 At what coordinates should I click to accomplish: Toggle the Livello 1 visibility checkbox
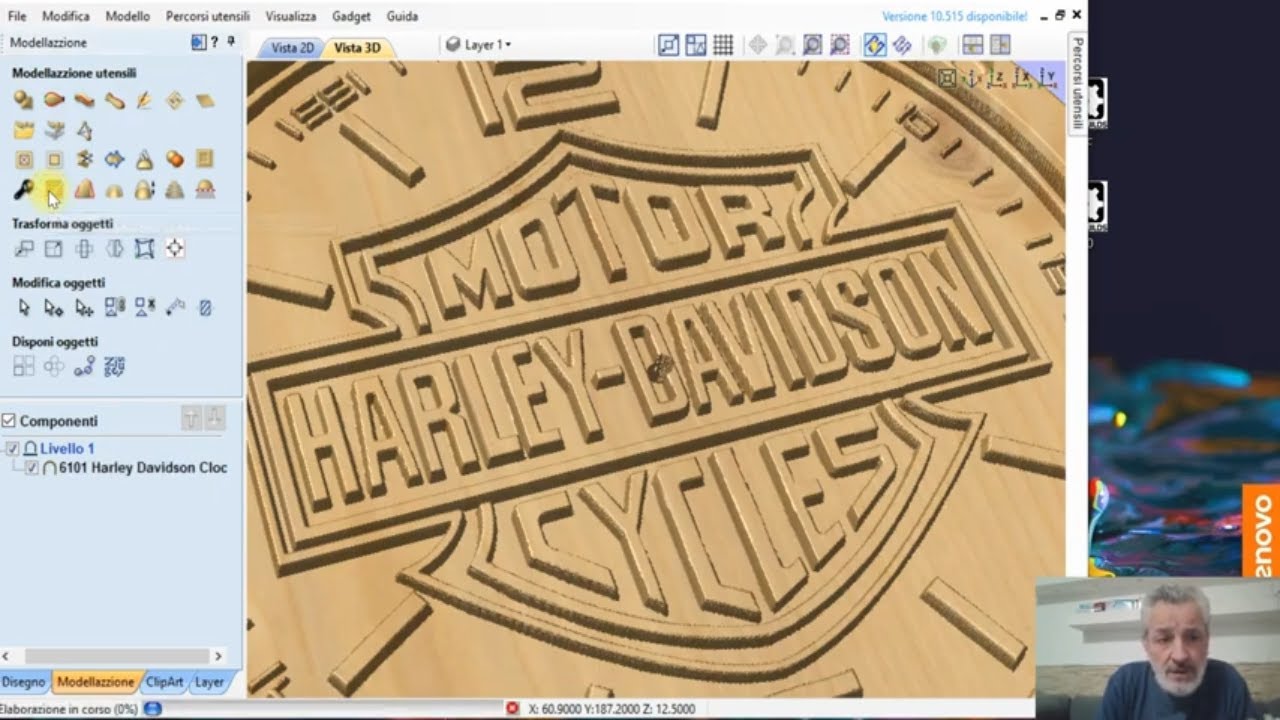click(12, 449)
